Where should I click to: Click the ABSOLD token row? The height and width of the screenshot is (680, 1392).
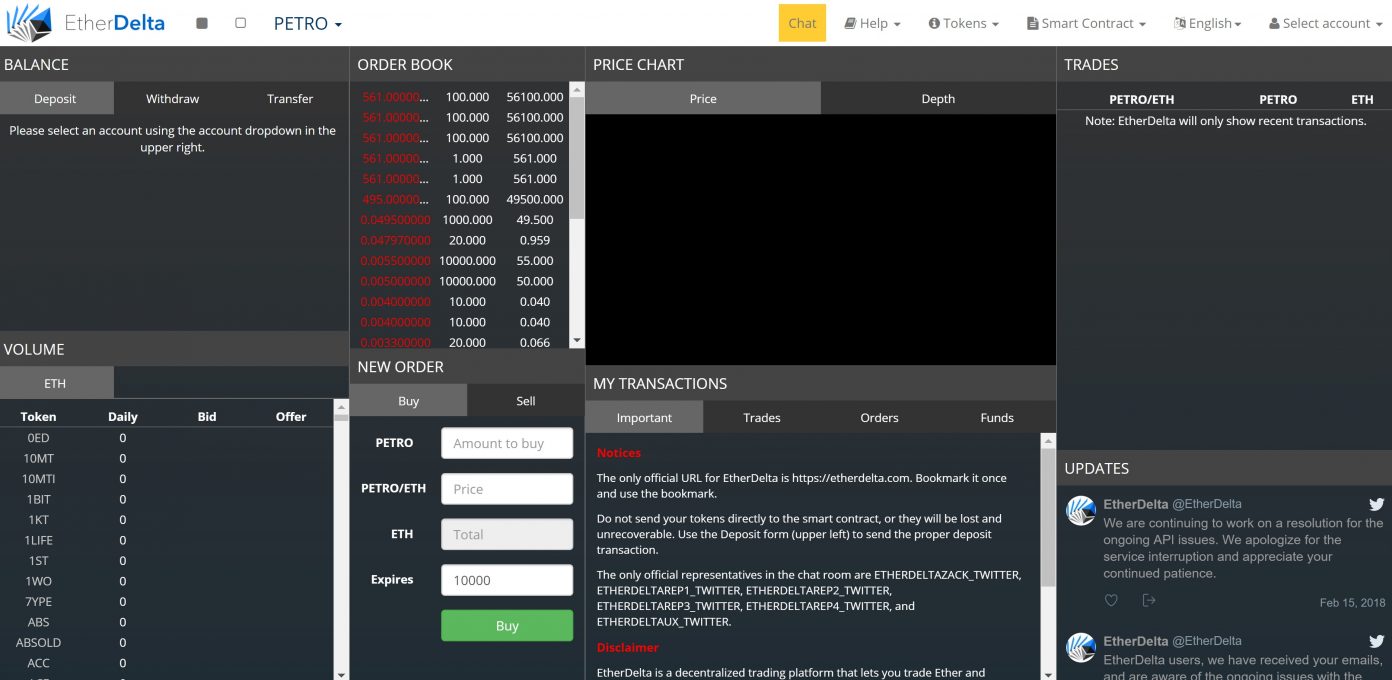[166, 642]
